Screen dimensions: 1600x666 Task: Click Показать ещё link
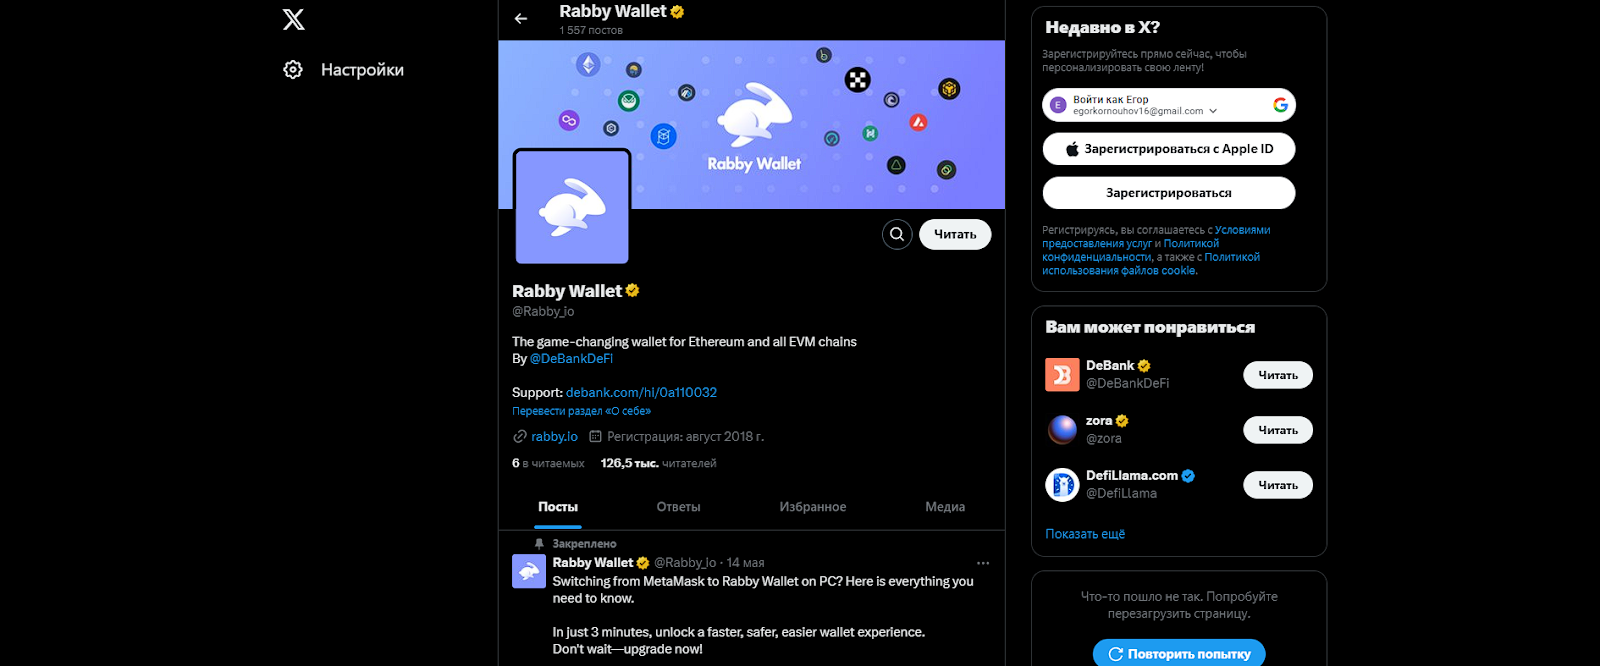[1085, 534]
